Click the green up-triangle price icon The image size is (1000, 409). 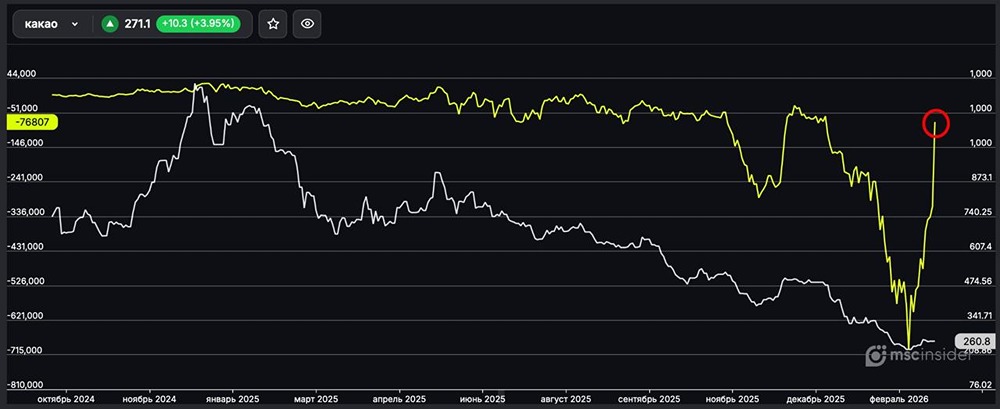109,24
